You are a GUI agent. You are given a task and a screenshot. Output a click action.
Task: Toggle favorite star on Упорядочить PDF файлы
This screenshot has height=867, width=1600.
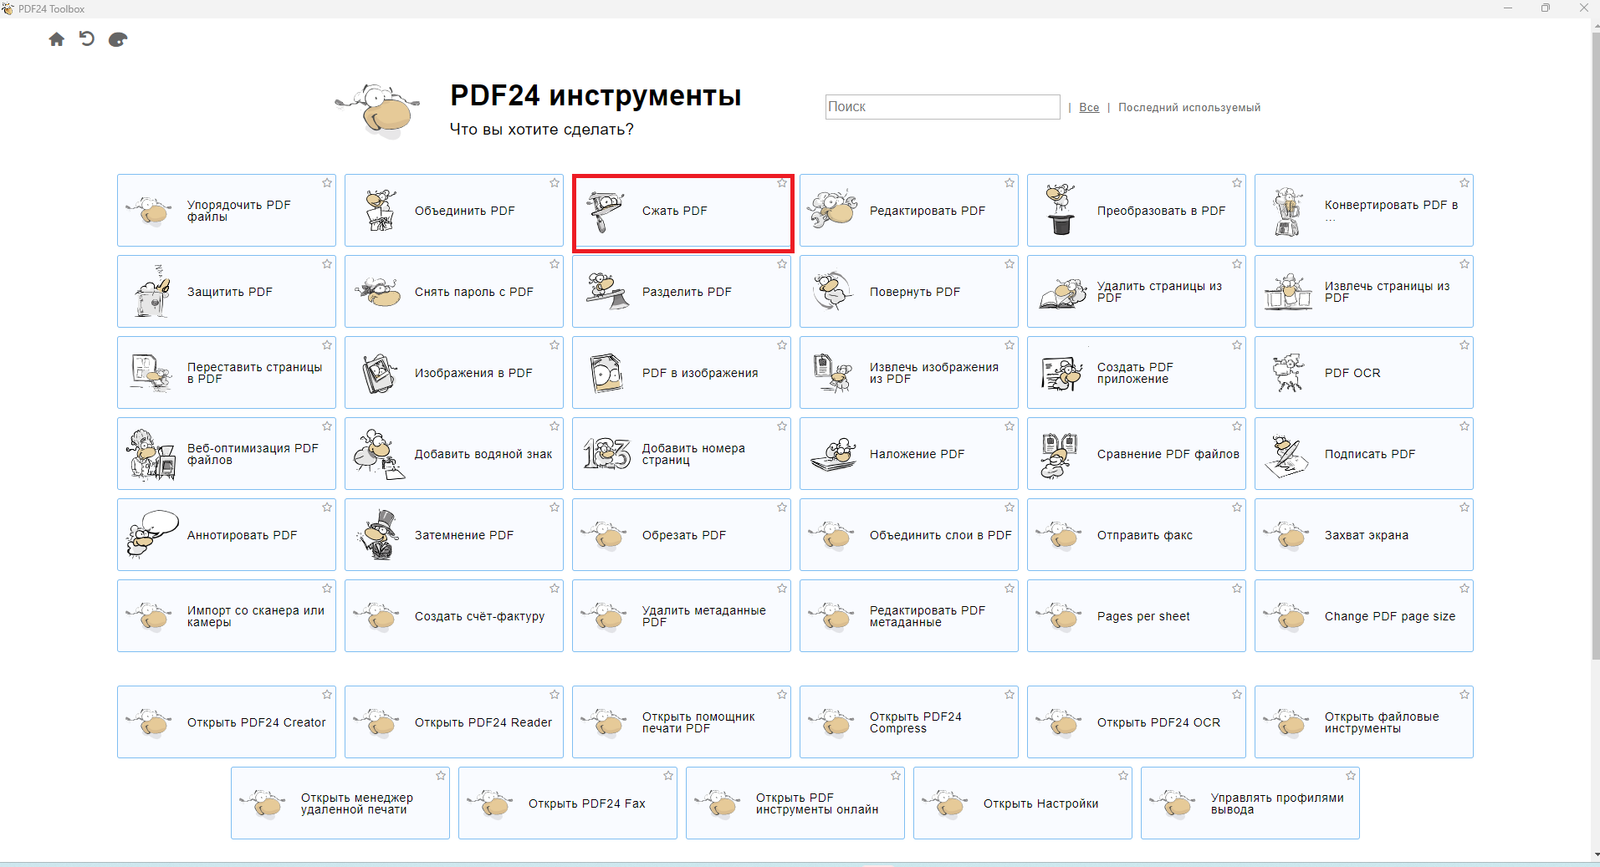coord(327,183)
